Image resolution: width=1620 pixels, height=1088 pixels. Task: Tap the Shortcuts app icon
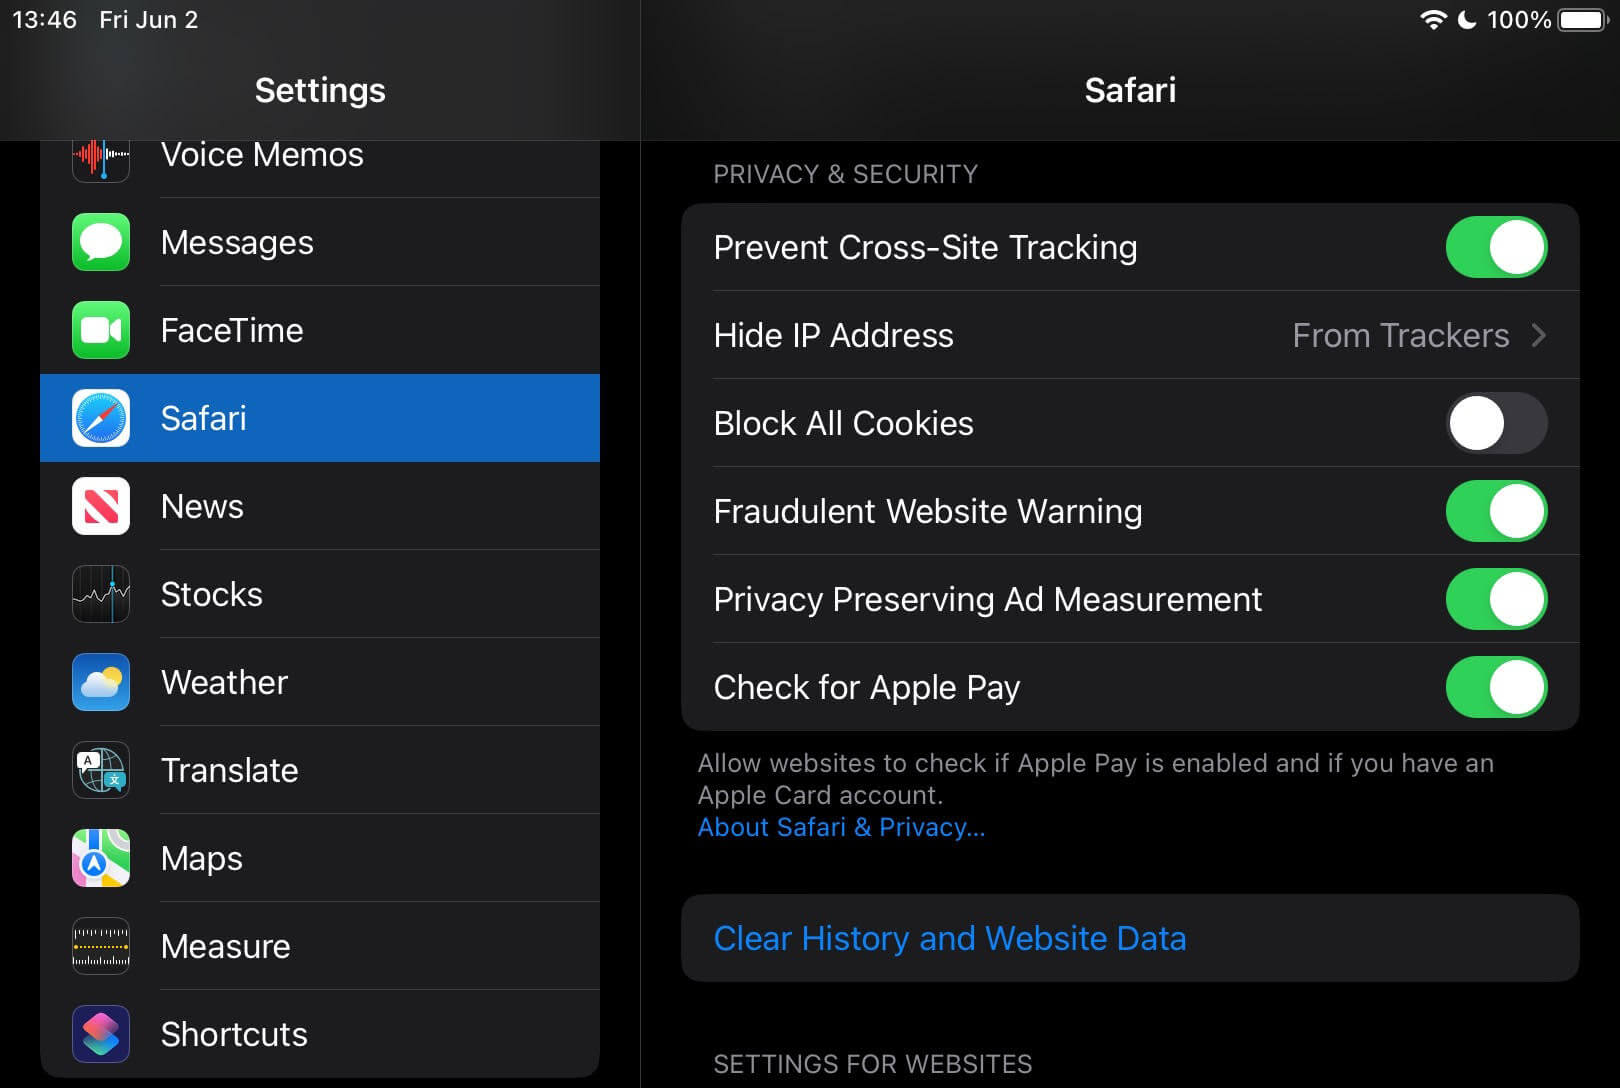[x=101, y=1034]
